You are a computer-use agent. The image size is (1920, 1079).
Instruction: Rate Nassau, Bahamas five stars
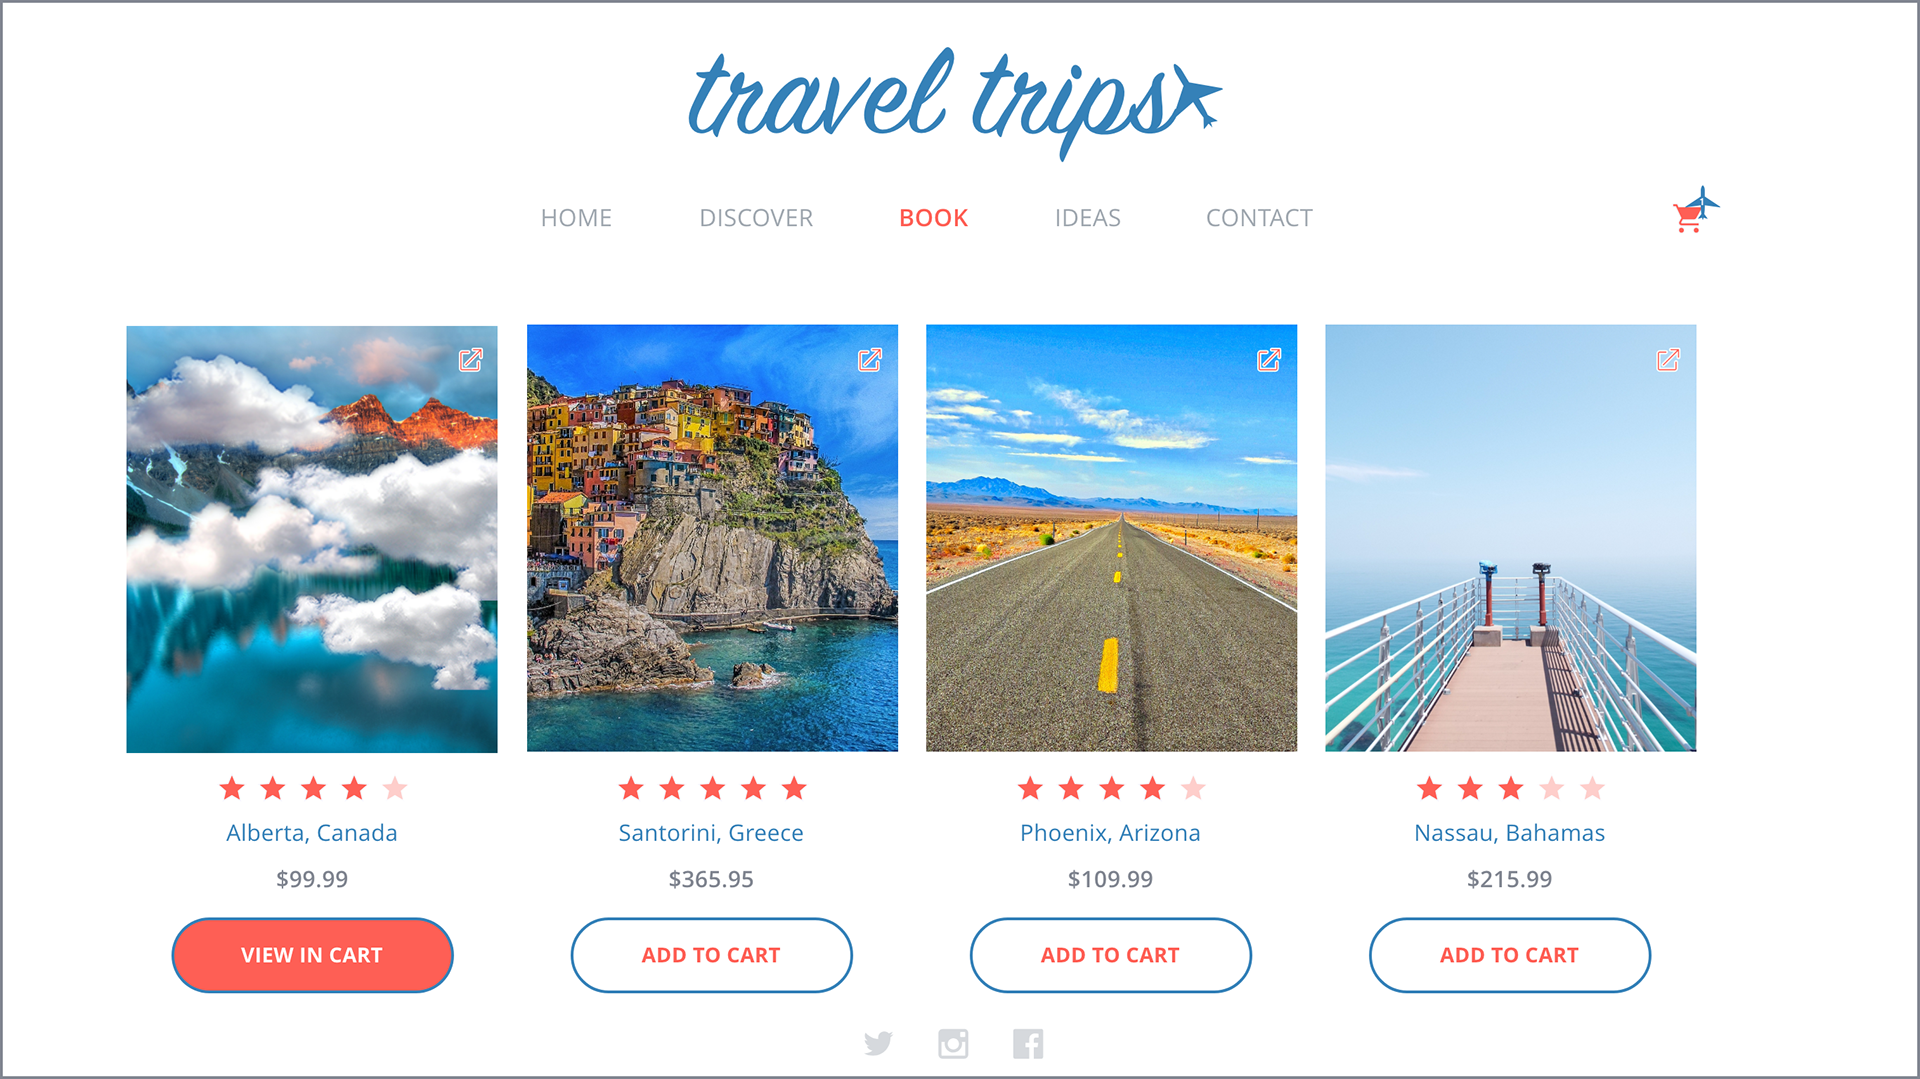[x=1592, y=789]
